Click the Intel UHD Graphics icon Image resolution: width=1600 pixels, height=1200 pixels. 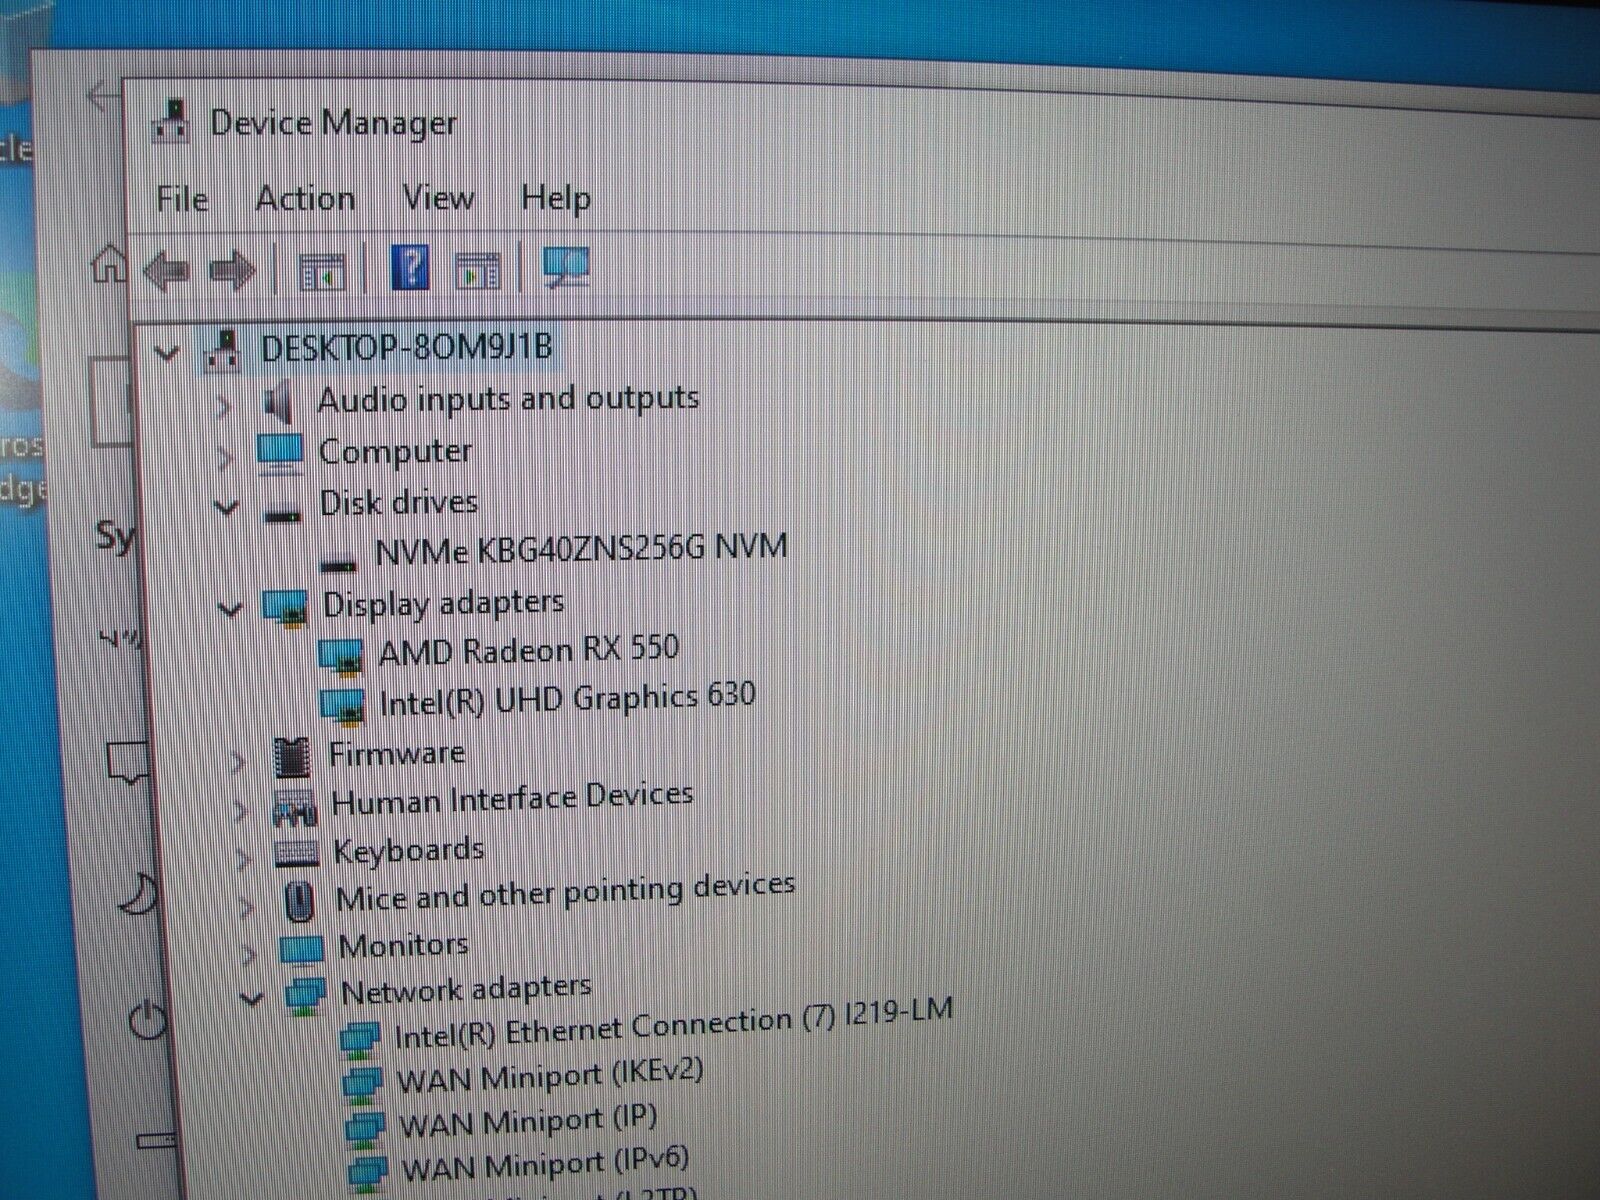click(x=343, y=706)
